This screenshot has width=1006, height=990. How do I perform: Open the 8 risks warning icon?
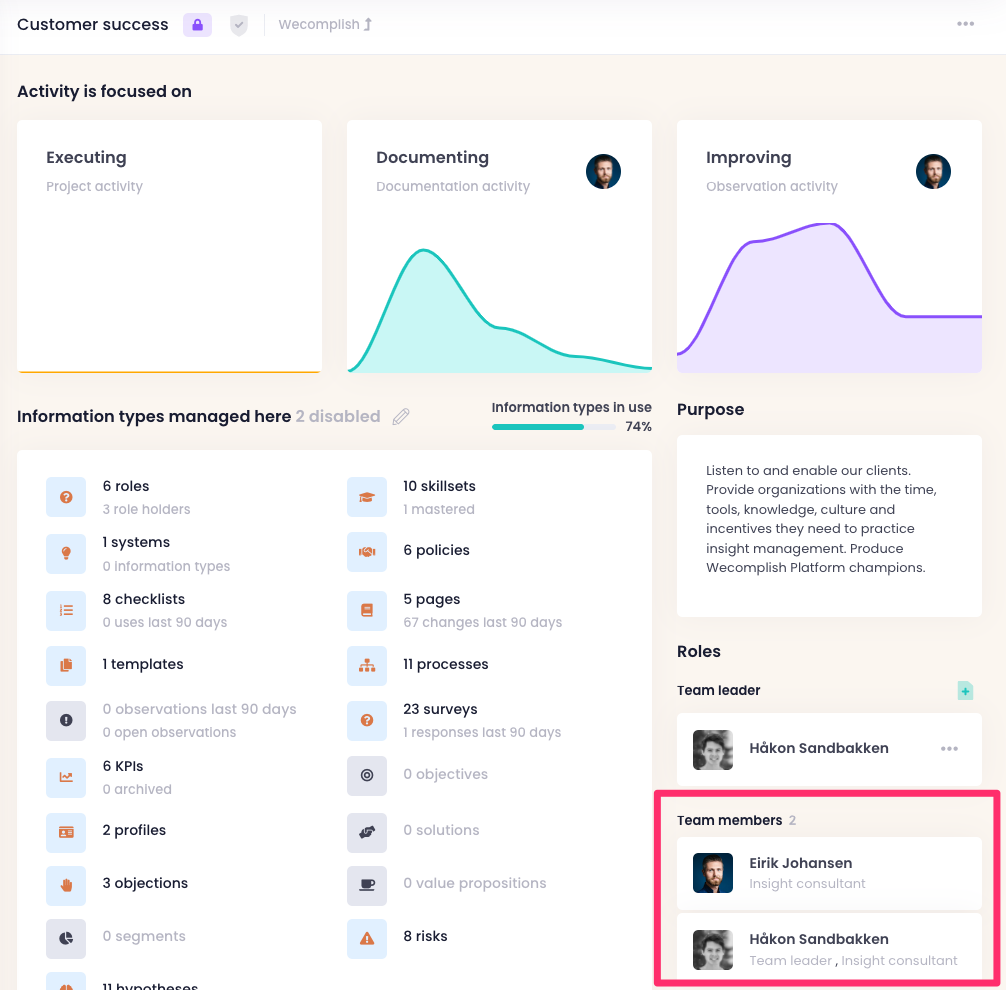(x=367, y=938)
